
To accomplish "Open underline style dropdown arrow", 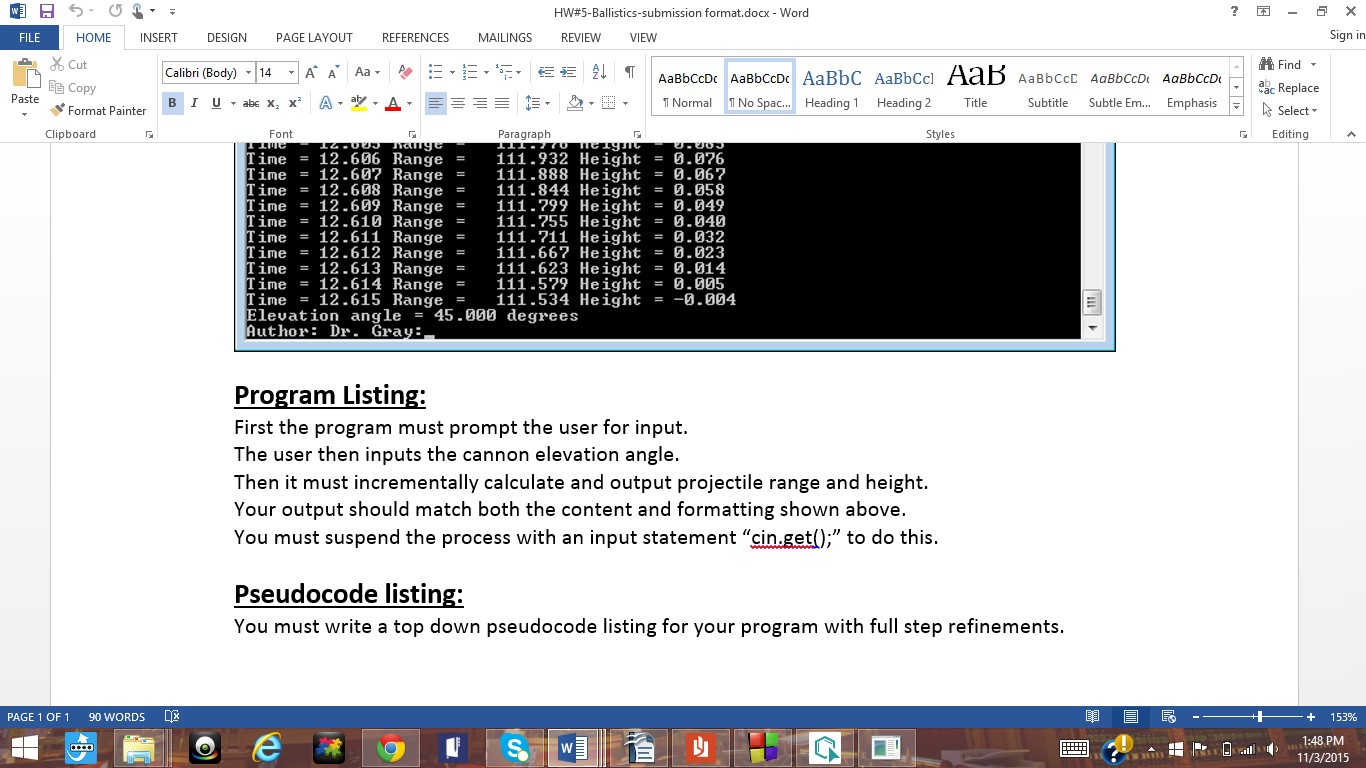I will [x=233, y=103].
